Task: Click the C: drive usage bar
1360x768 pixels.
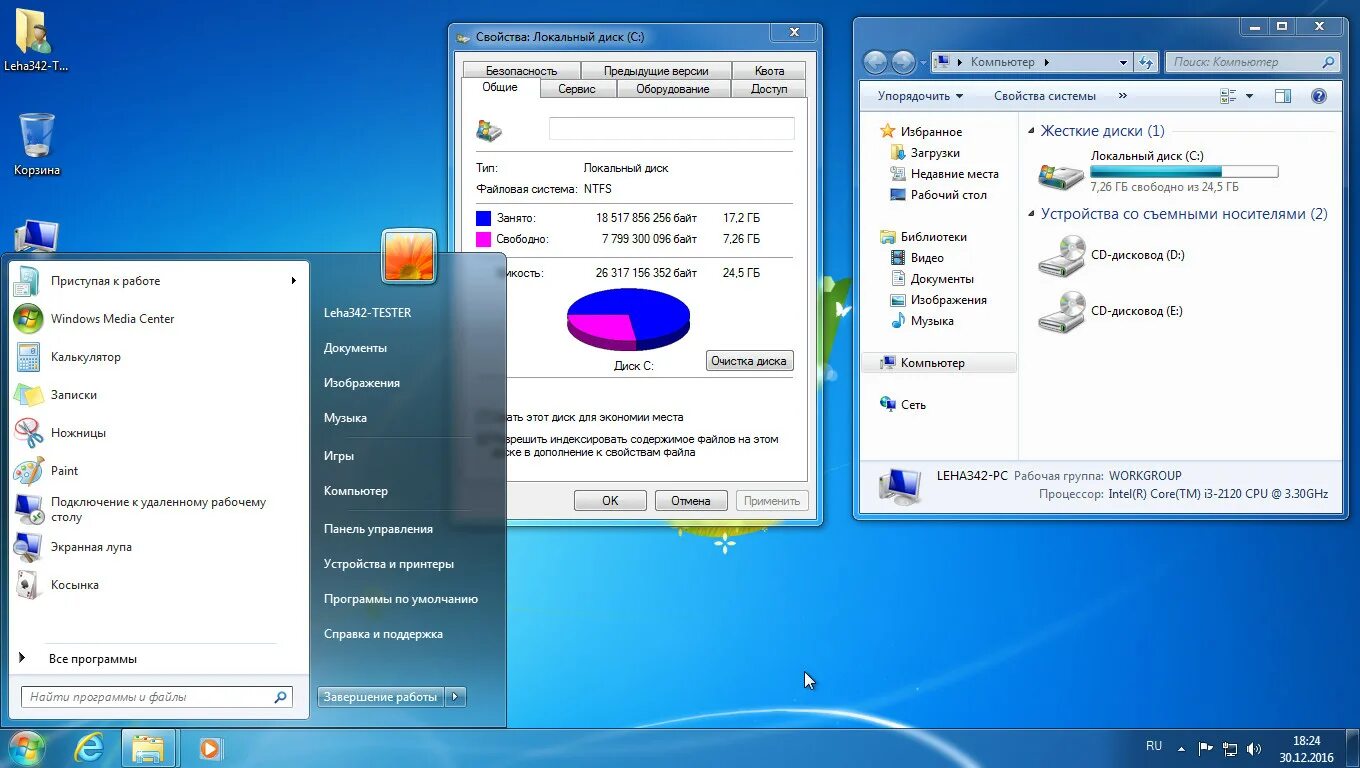Action: tap(1184, 172)
